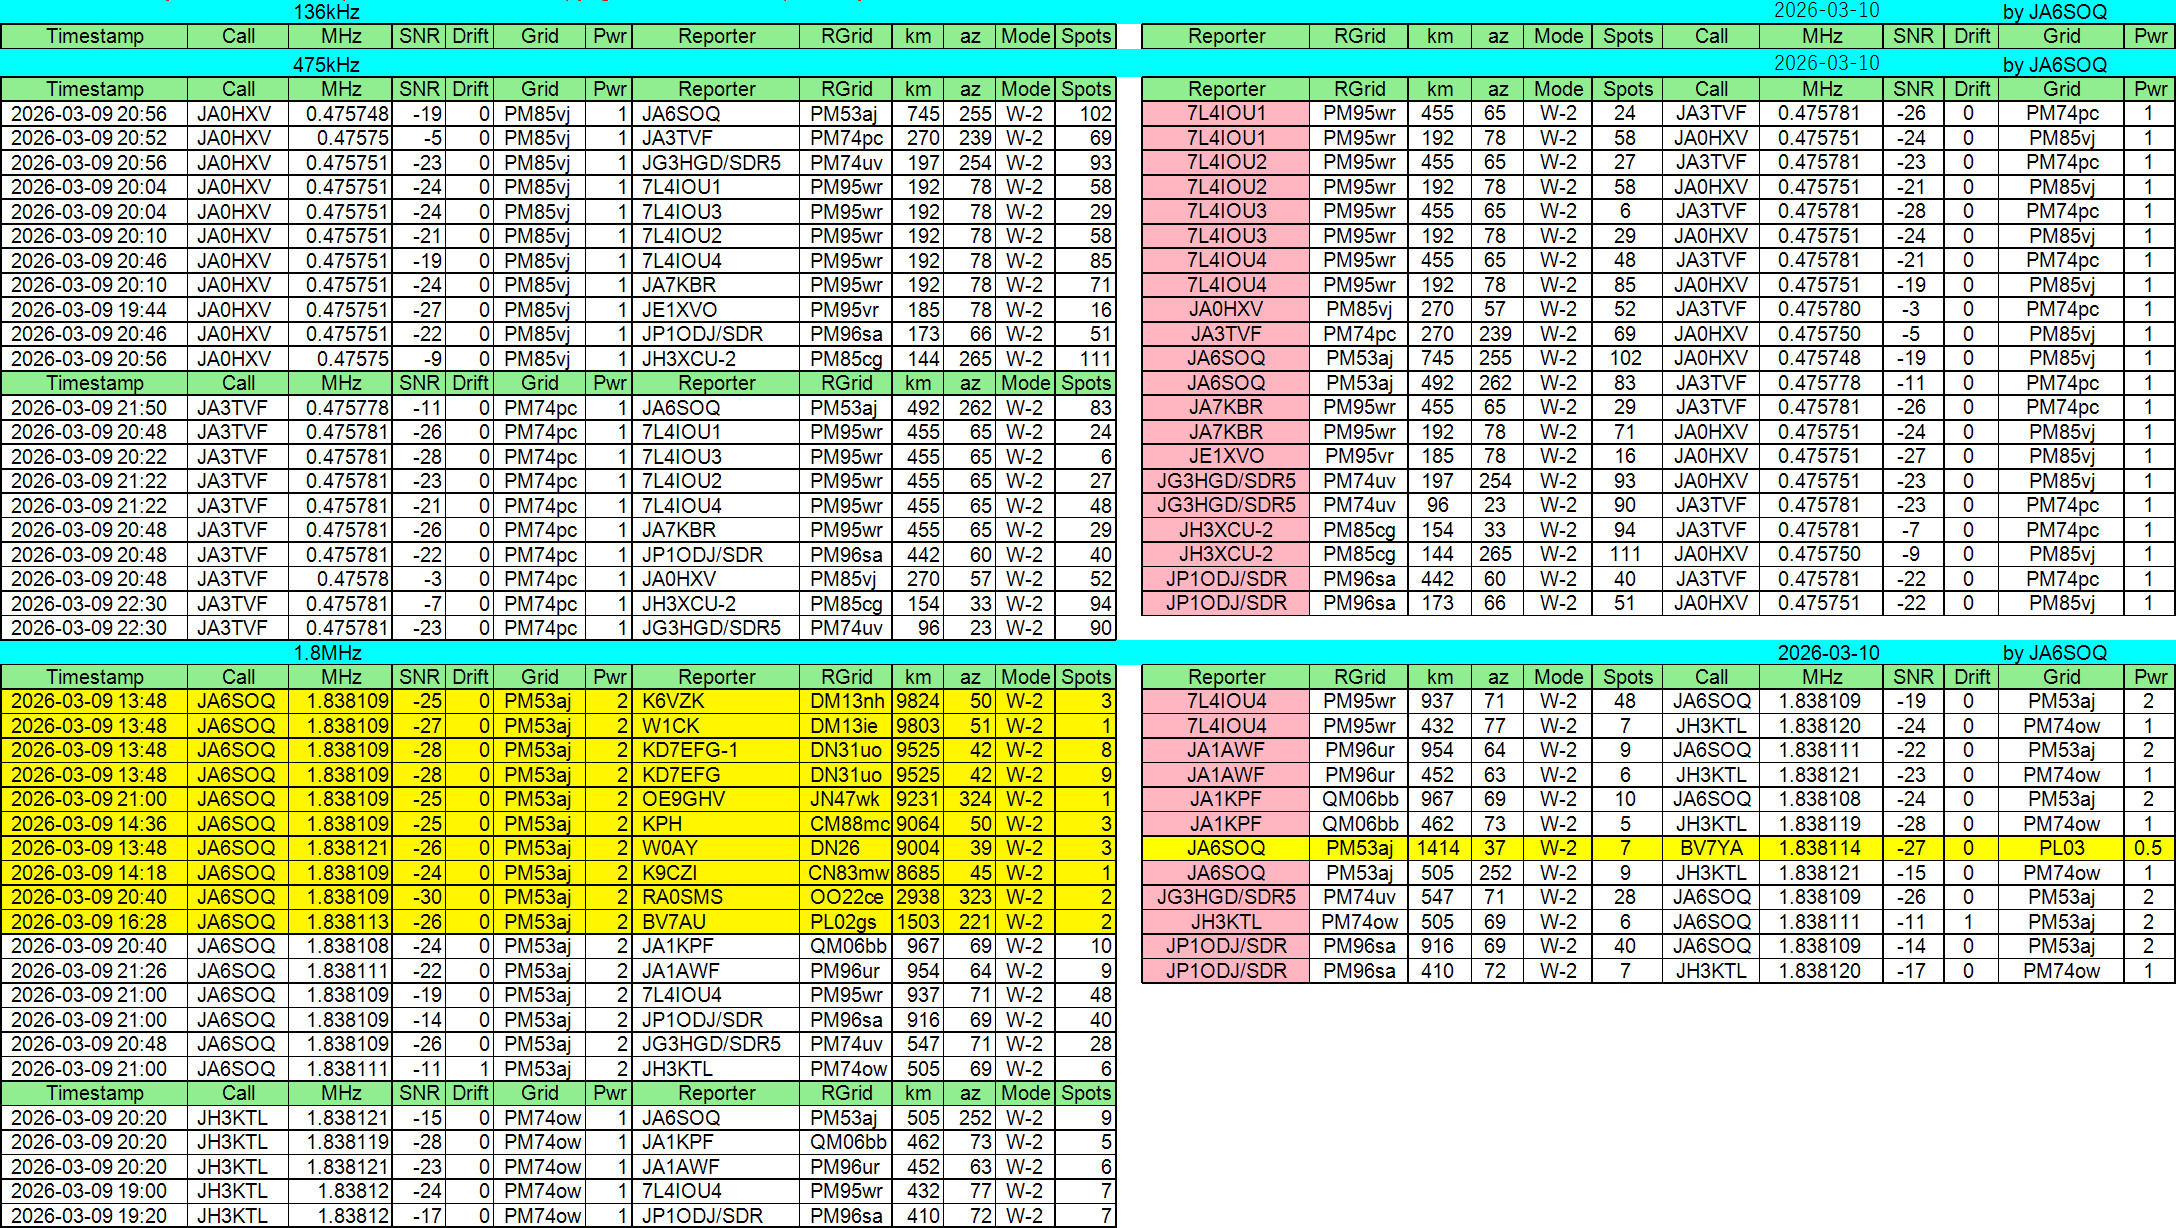Screen dimensions: 2176x1228
Task: Select the 1.8MHz band heading
Action: pos(327,653)
